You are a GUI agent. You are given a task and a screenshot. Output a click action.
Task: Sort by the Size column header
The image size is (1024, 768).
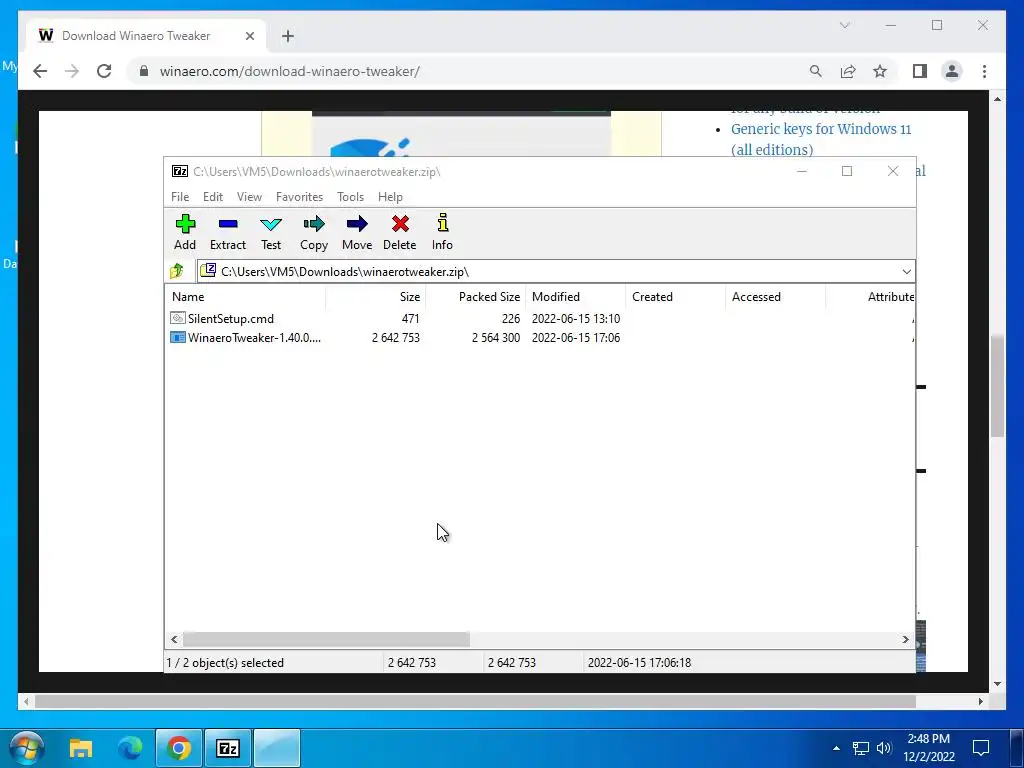(376, 296)
